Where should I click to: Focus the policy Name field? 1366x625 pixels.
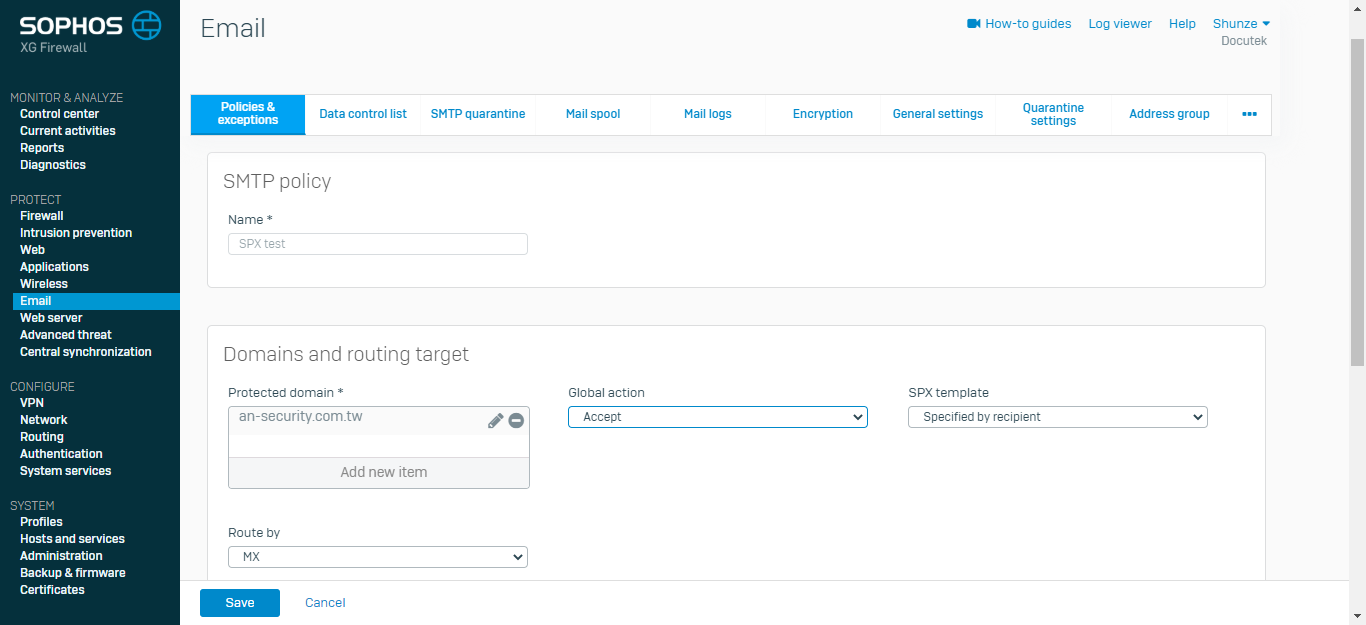(x=378, y=244)
